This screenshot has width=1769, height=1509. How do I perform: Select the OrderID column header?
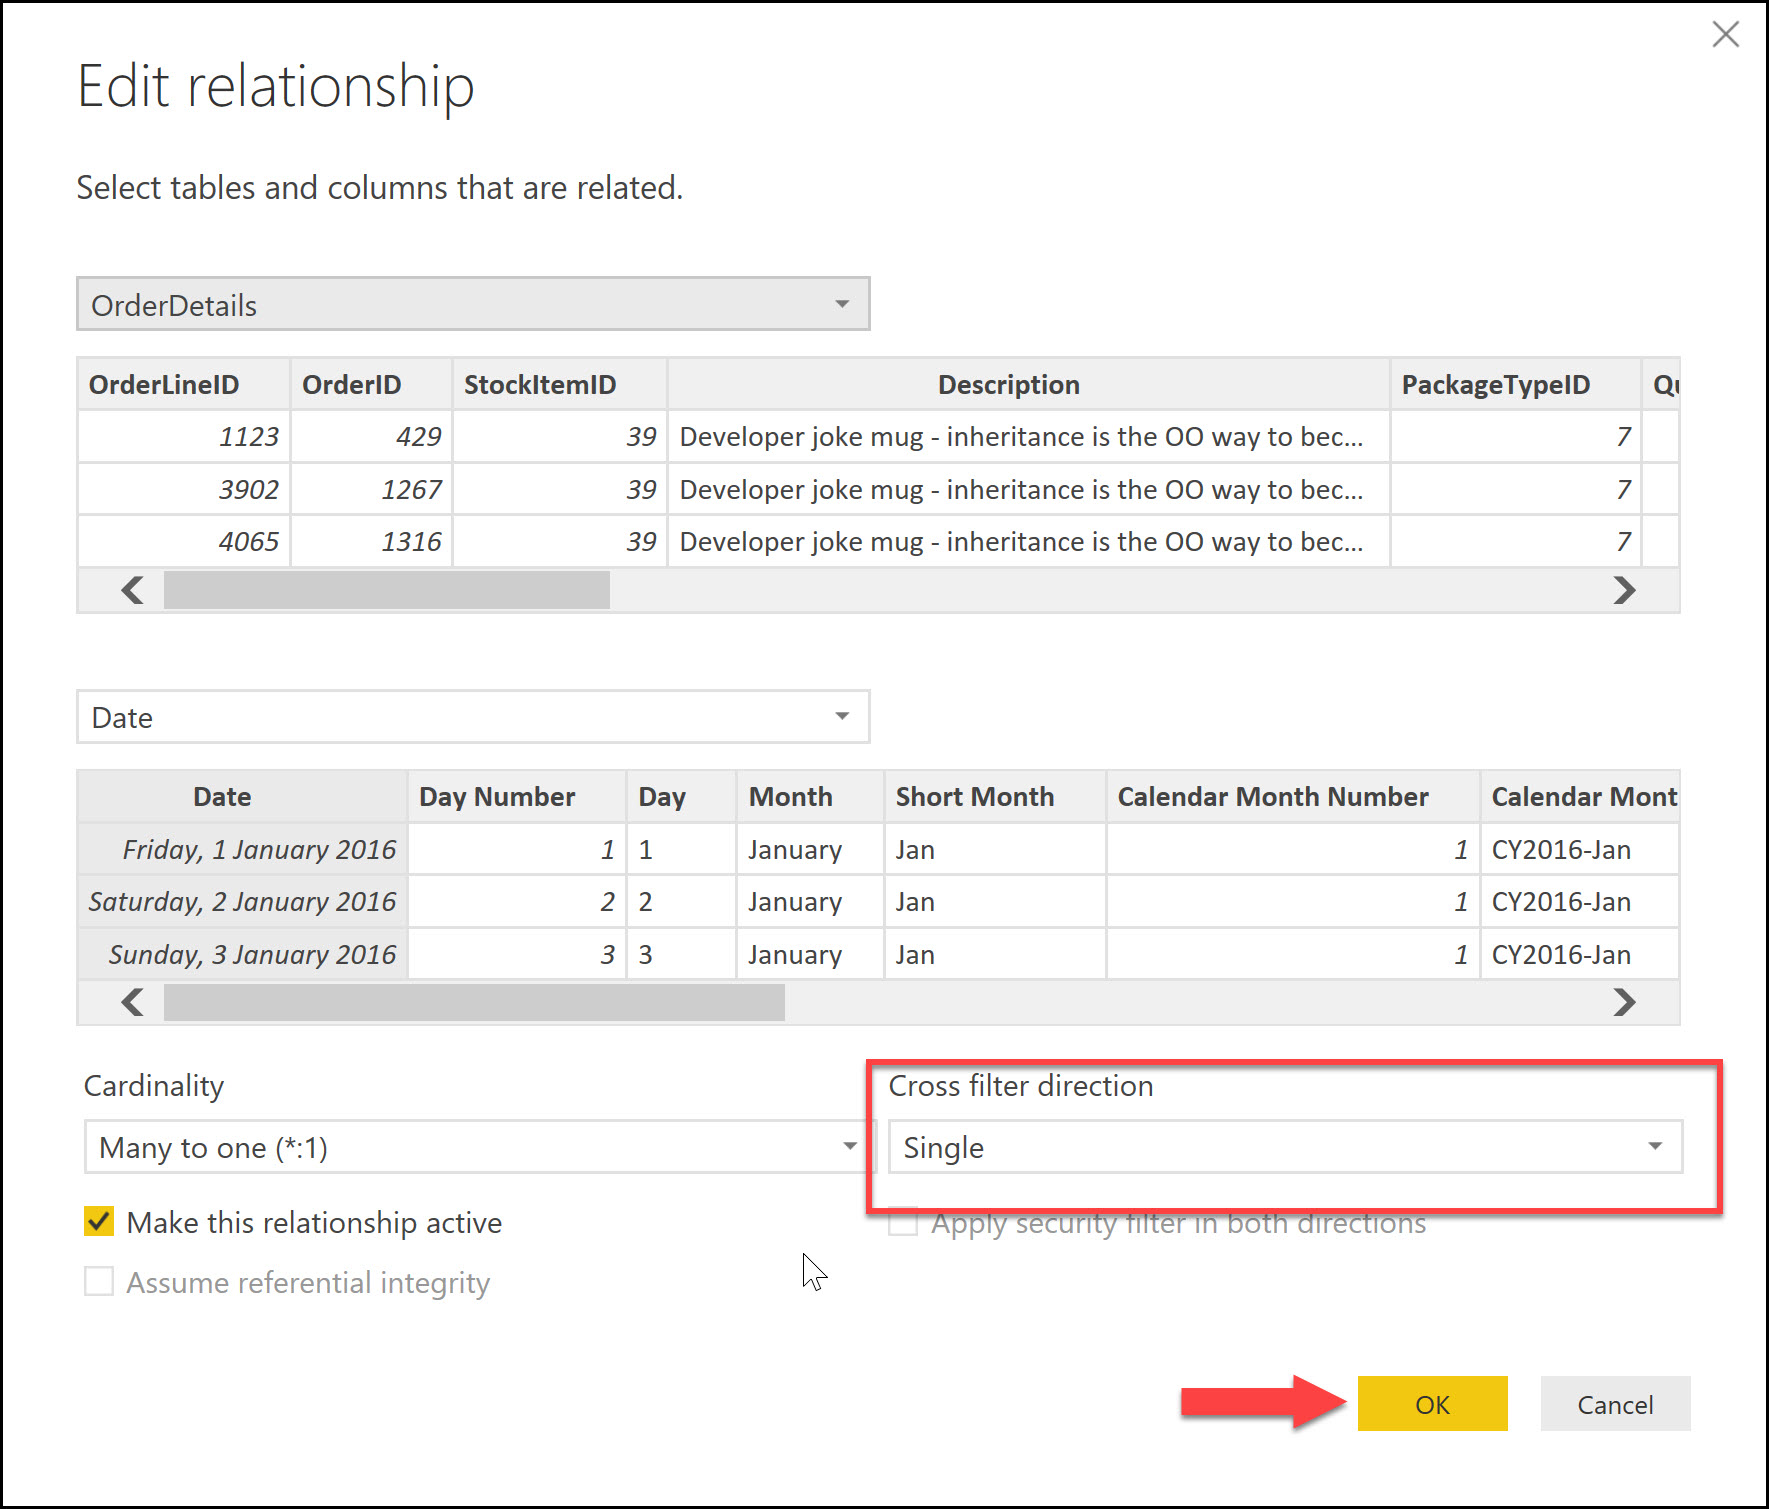[x=371, y=385]
